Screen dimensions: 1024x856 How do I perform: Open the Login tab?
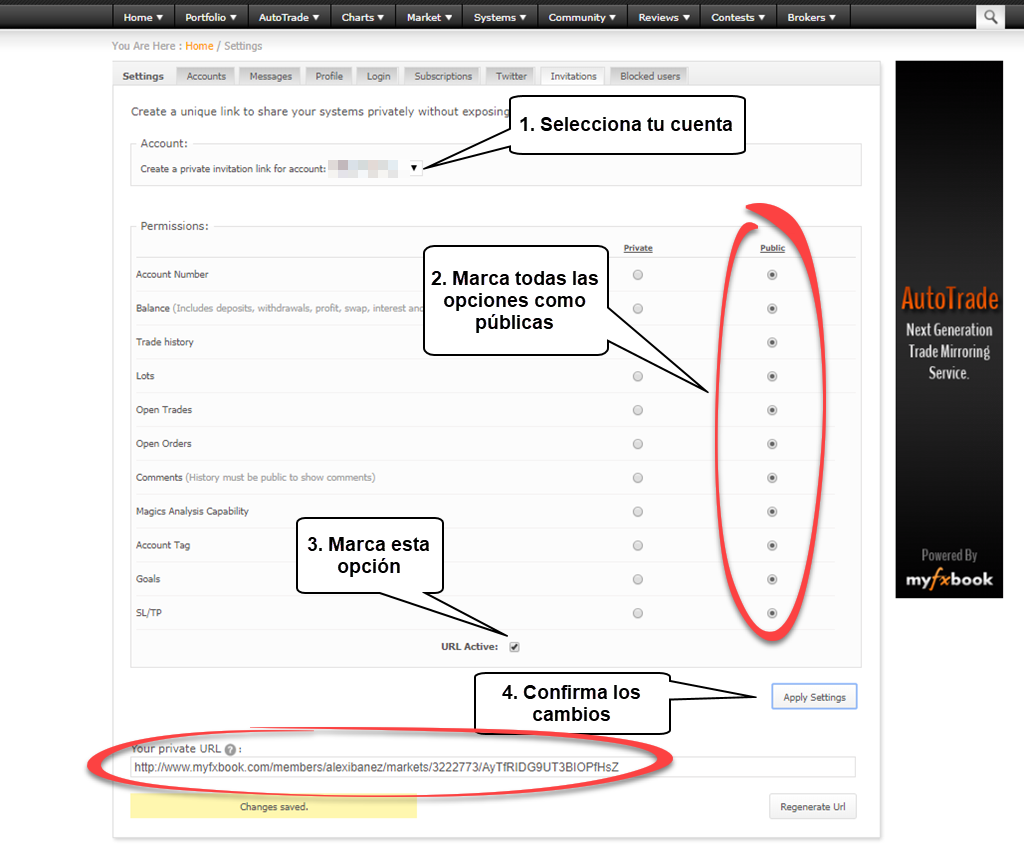point(378,76)
